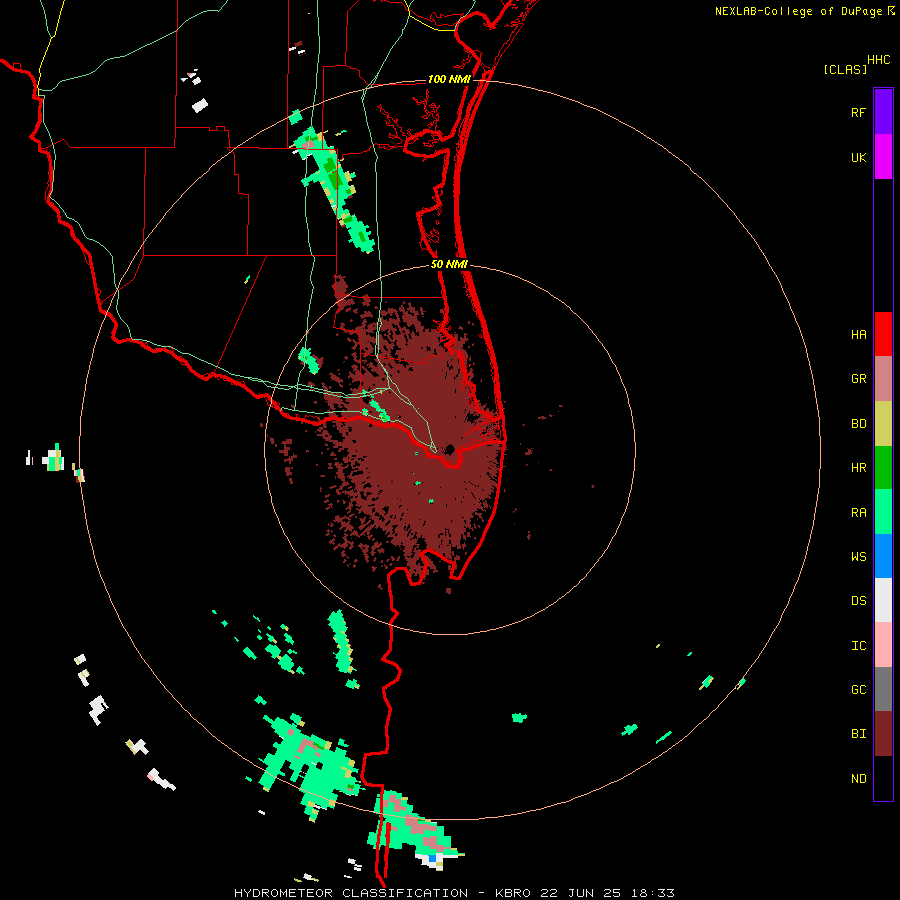Click the 'ND' legend label
This screenshot has width=900, height=900.
pyautogui.click(x=858, y=779)
